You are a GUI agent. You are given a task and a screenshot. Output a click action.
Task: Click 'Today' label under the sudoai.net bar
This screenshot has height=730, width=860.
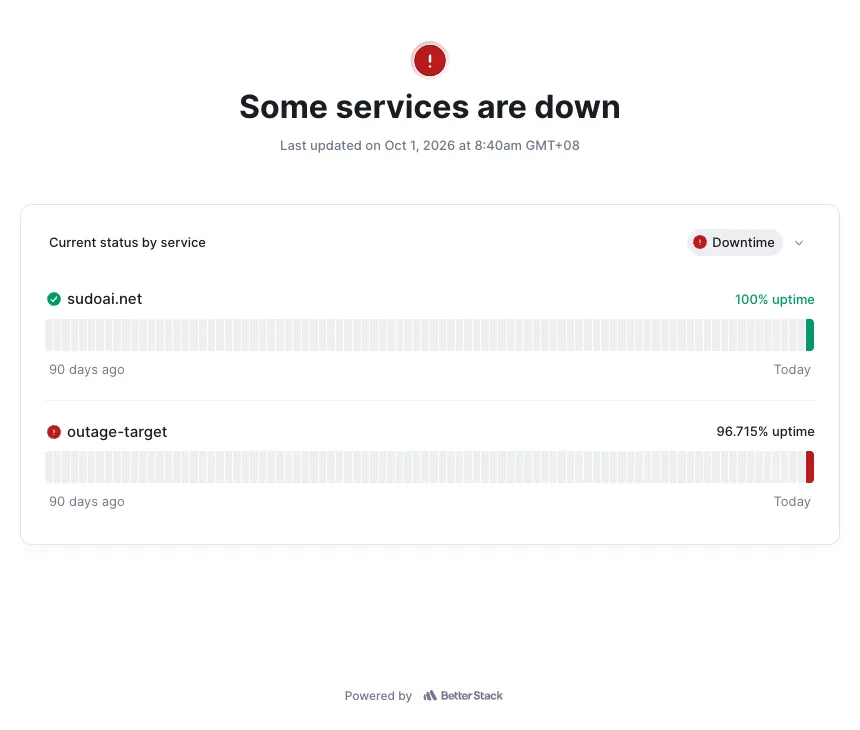click(x=792, y=370)
